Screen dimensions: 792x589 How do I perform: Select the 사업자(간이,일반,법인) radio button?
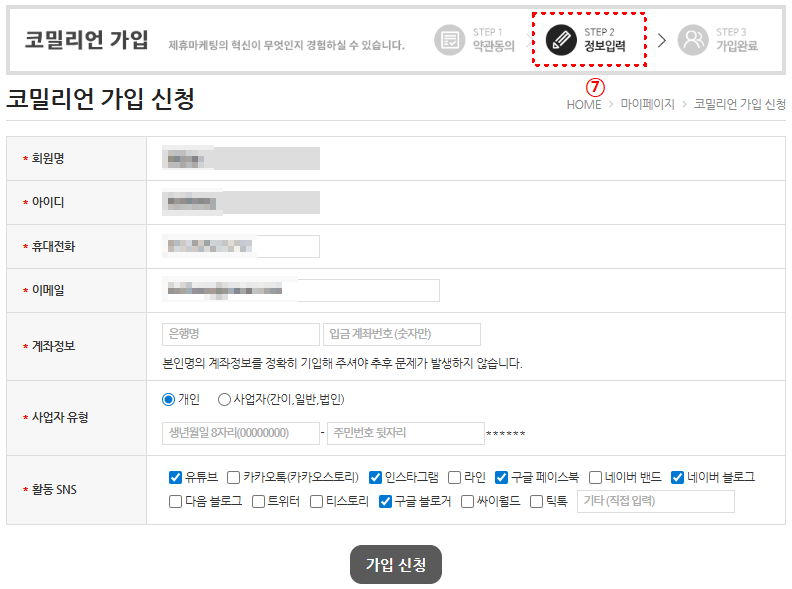224,399
